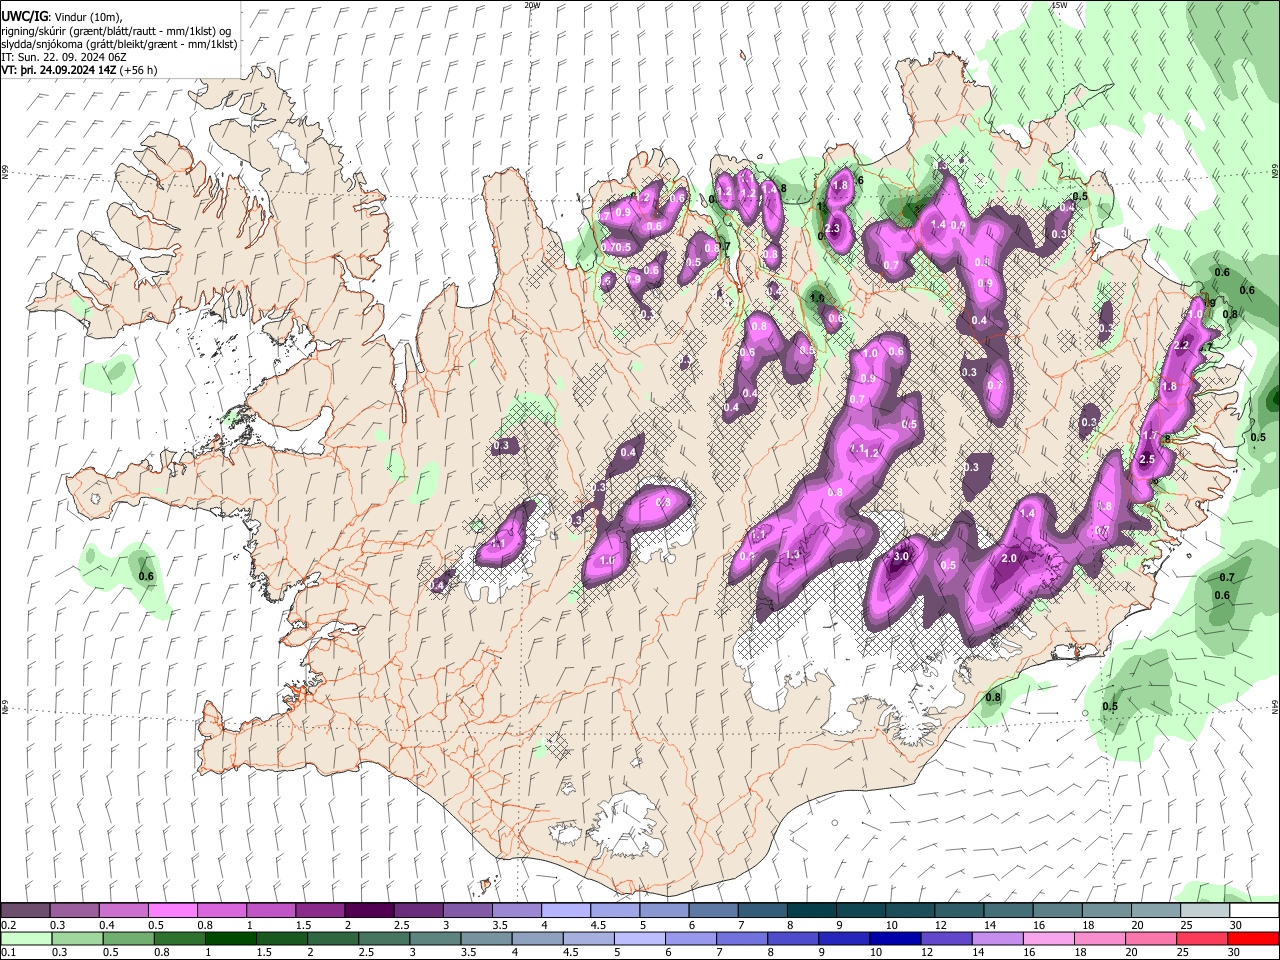Viewport: 1280px width, 960px height.
Task: Click the '15W' longitude label at top
Action: pyautogui.click(x=1059, y=5)
